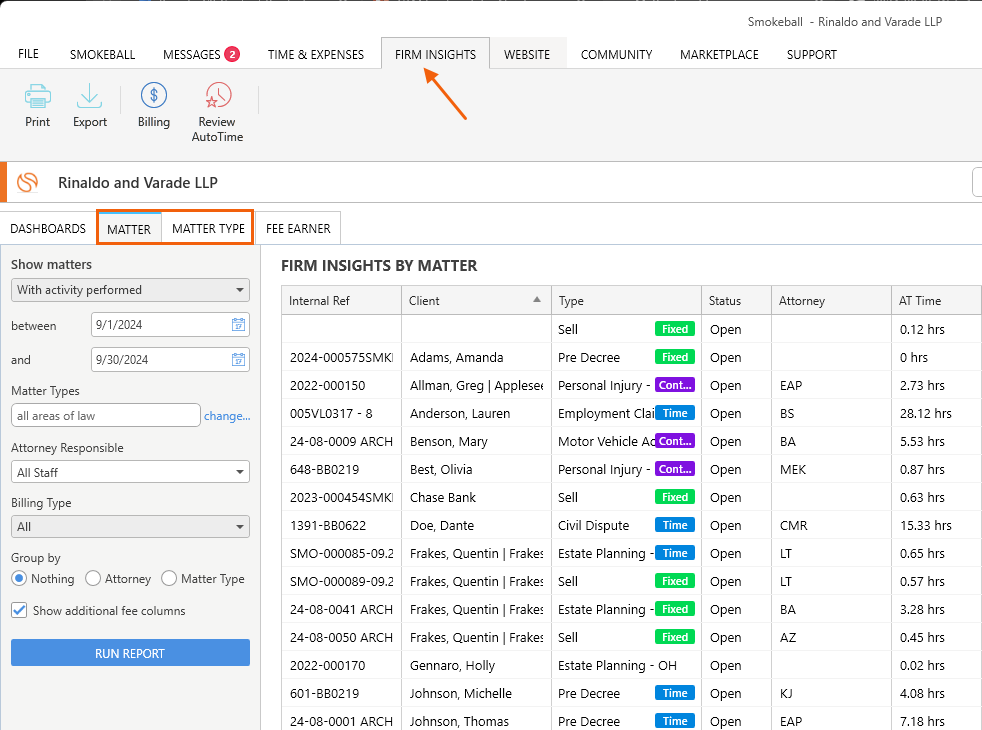Select the MATTER sub-tab
The width and height of the screenshot is (982, 730).
point(129,229)
